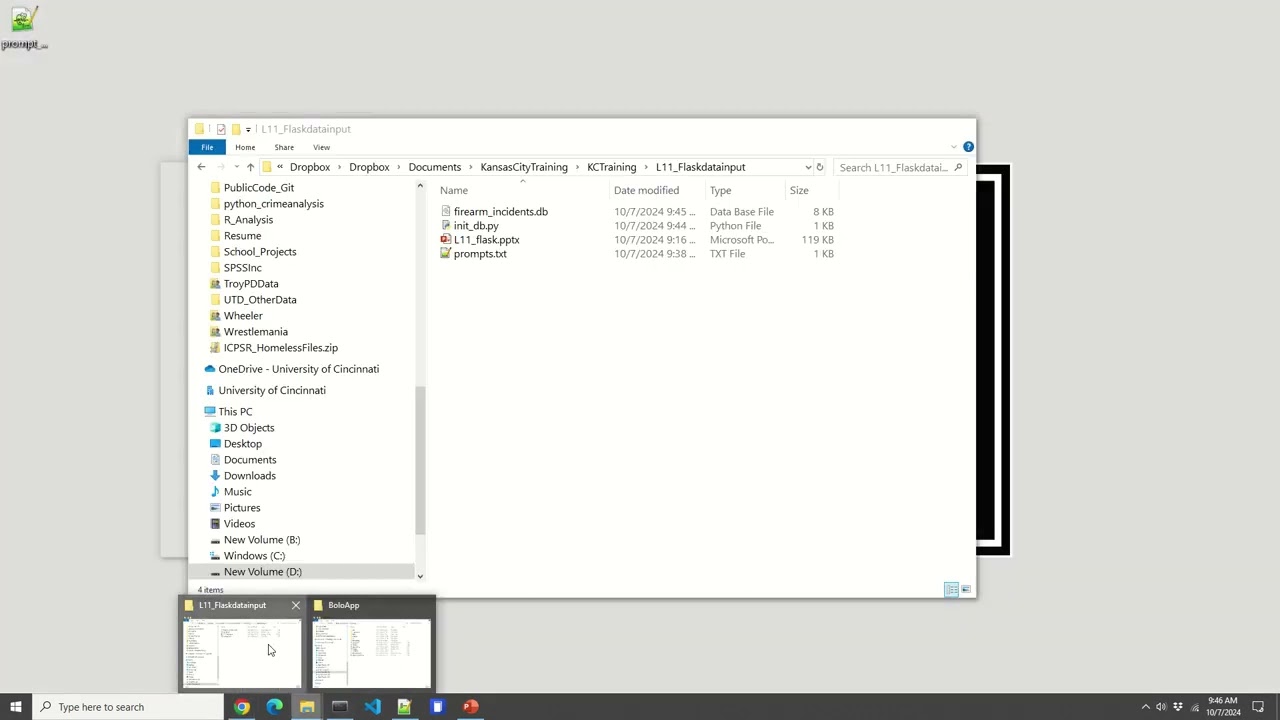Image resolution: width=1280 pixels, height=720 pixels.
Task: Click Documents in the address breadcrumb
Action: tap(434, 167)
